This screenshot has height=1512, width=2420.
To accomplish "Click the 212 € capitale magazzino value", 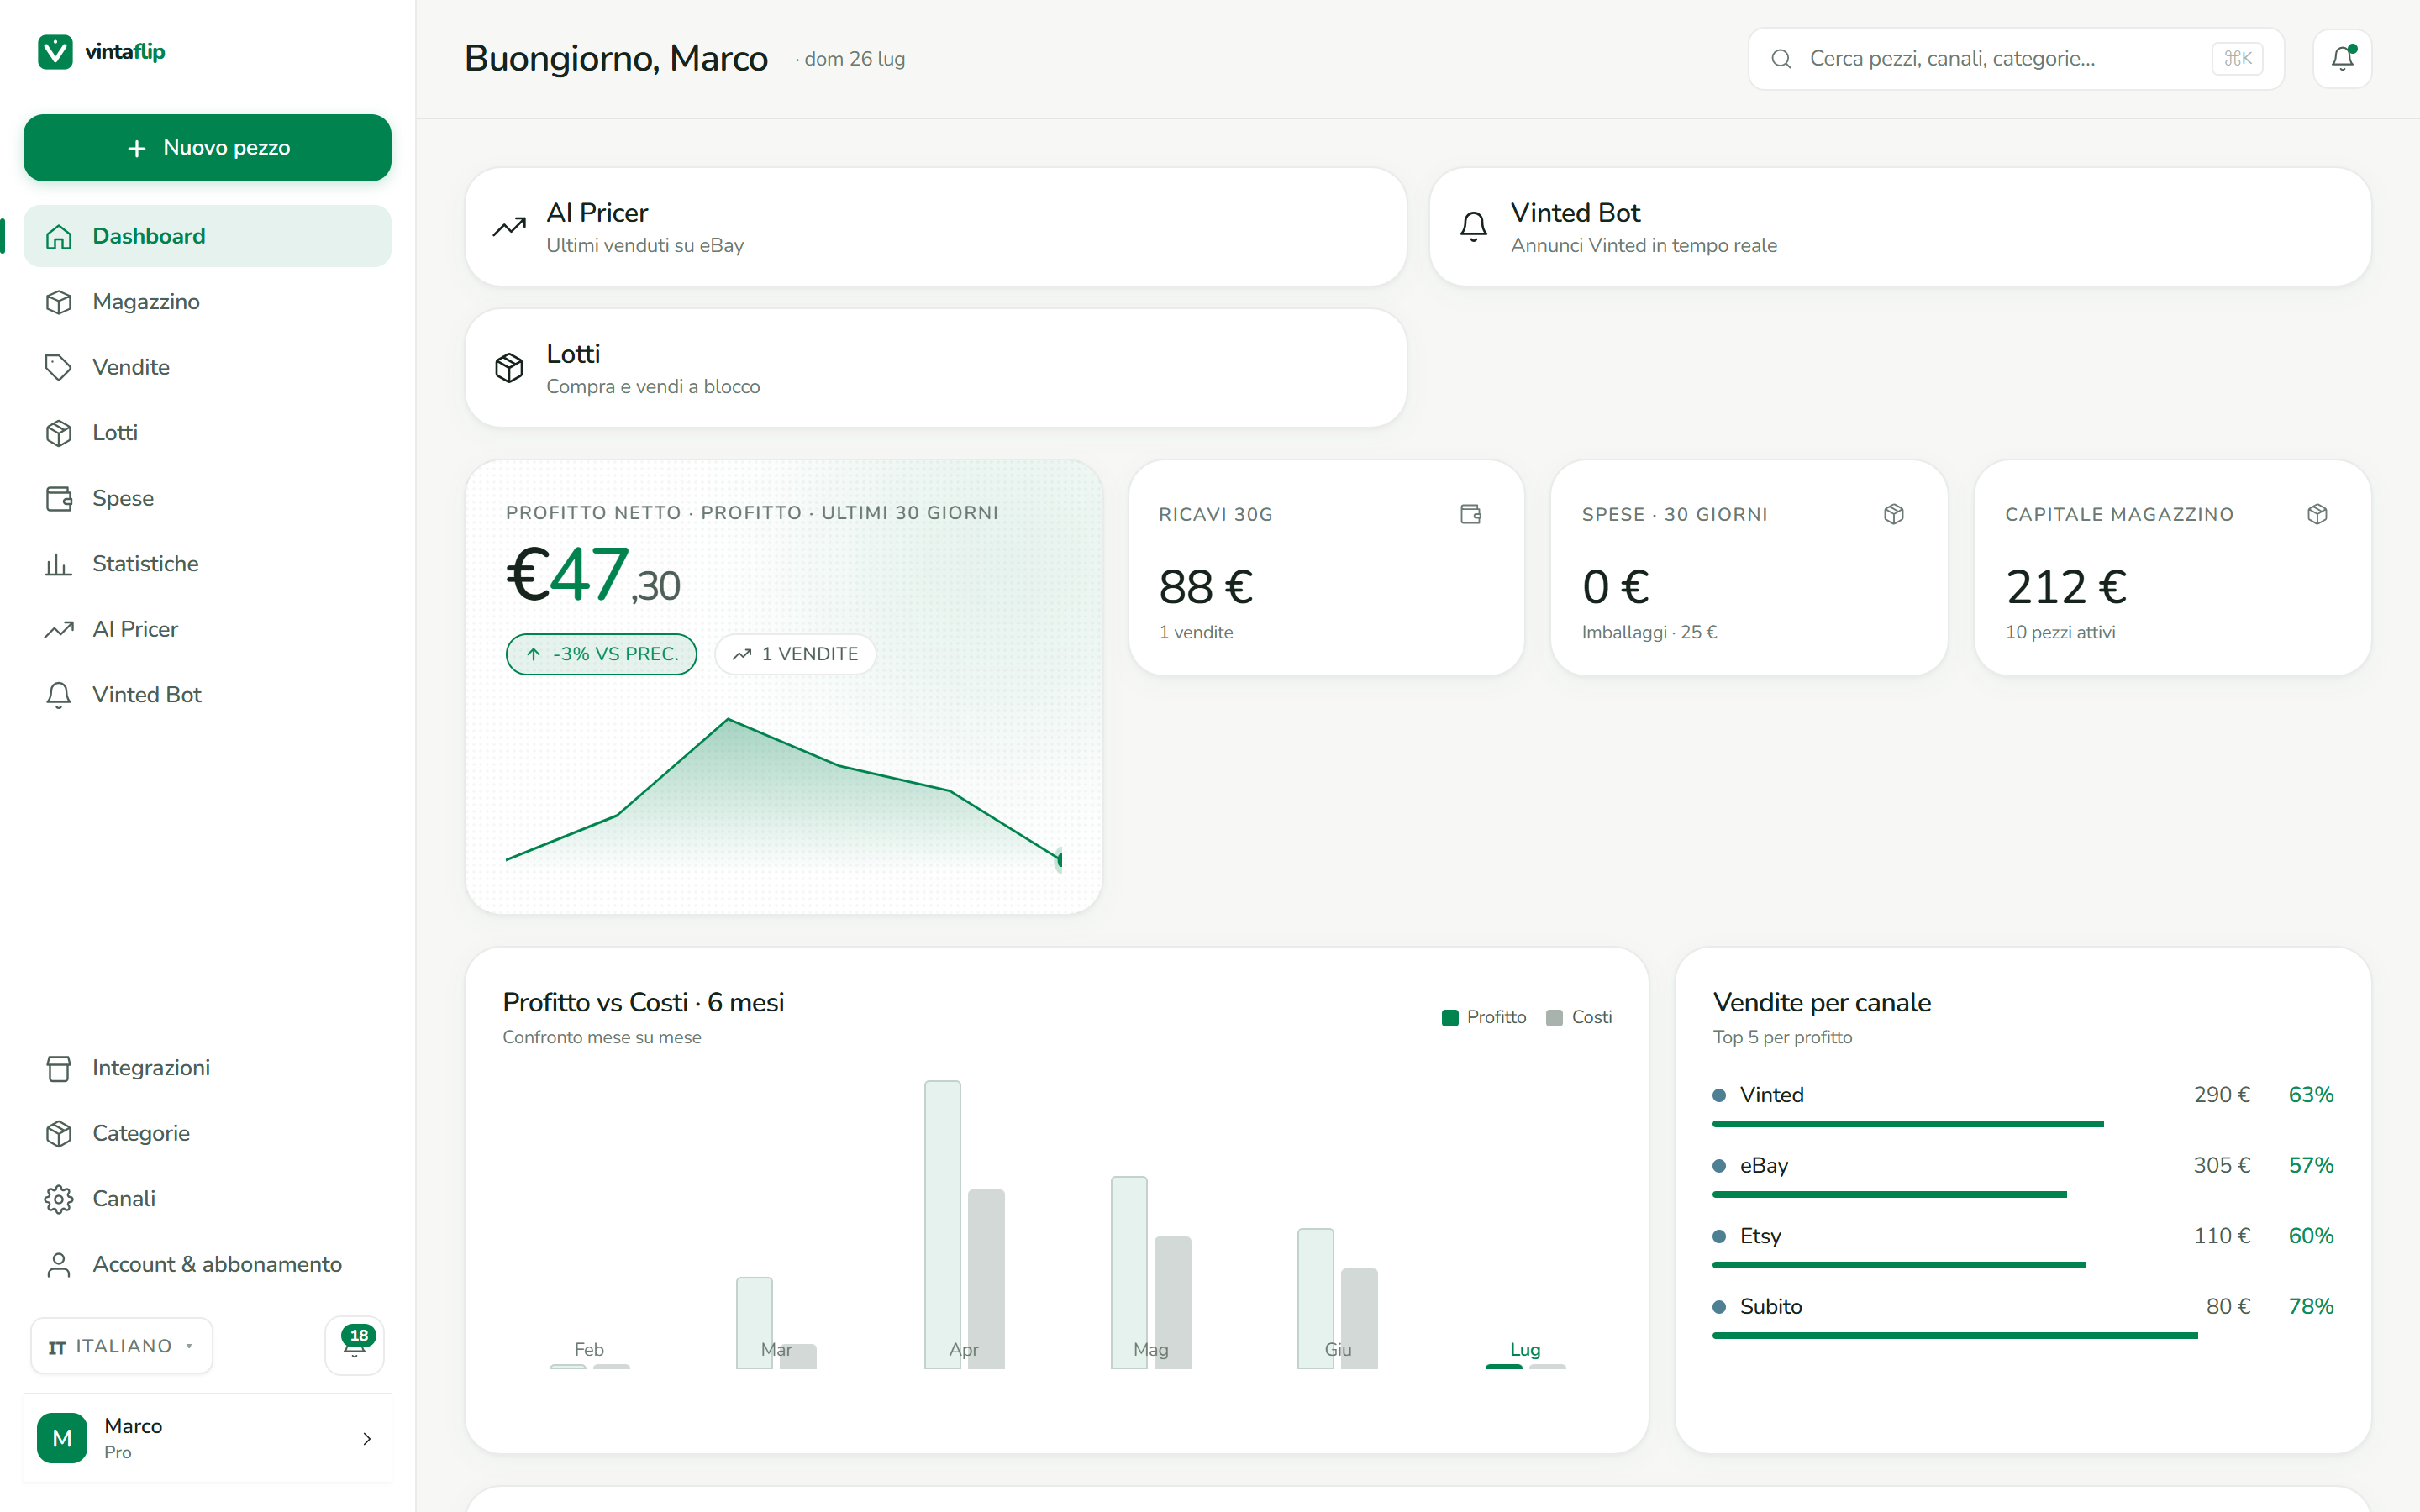I will (2066, 587).
